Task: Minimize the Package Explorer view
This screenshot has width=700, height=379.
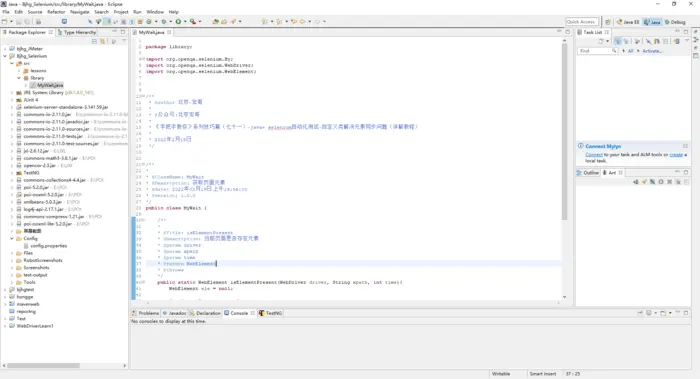Action: pos(114,32)
